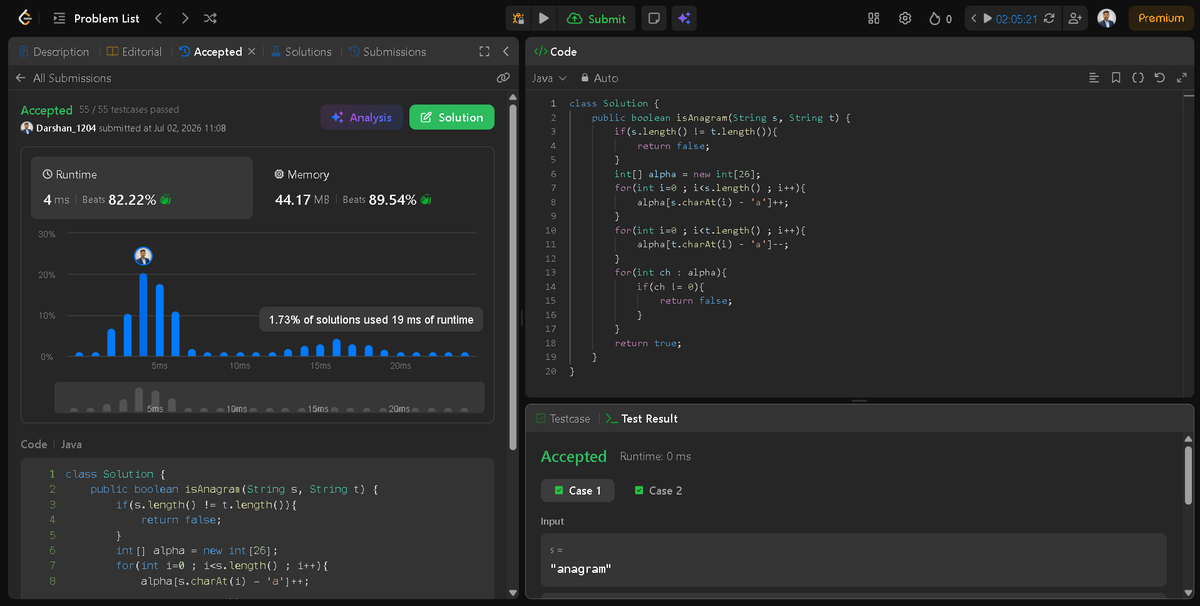Click the Code panel tab
1200x606 pixels.
point(555,52)
